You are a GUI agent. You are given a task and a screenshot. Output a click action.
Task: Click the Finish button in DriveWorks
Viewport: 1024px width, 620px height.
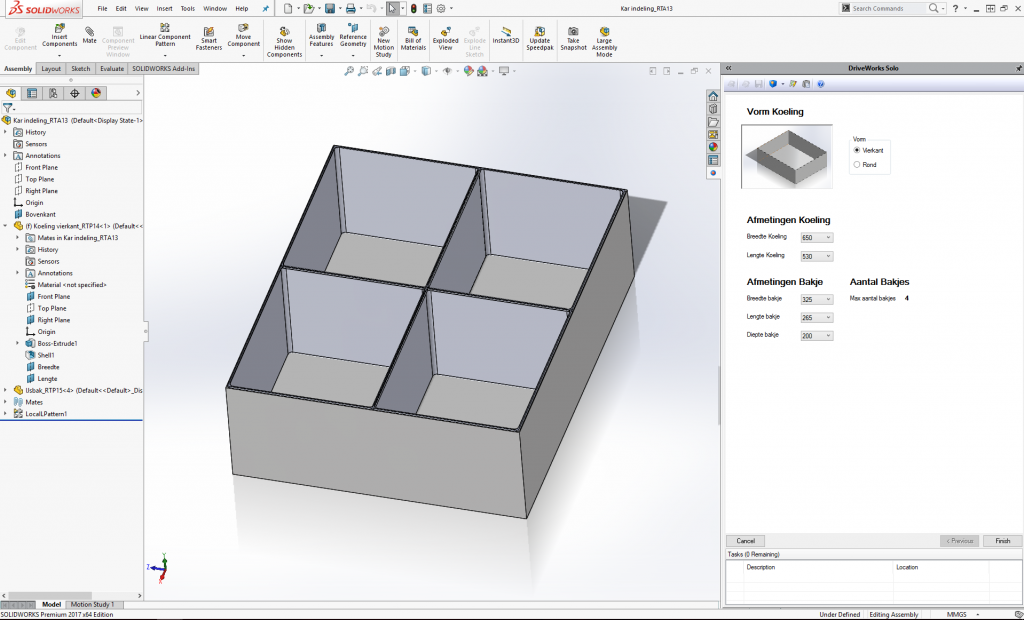[x=1002, y=541]
